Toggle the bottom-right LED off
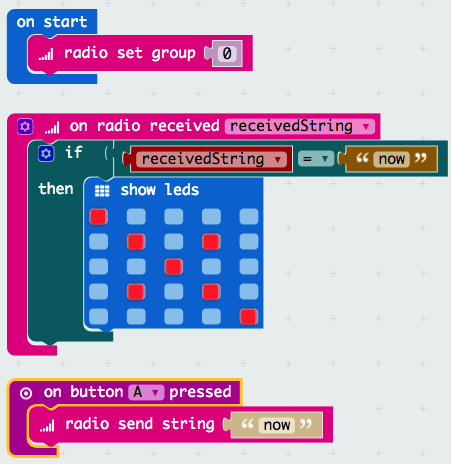The height and width of the screenshot is (464, 451). click(x=249, y=317)
